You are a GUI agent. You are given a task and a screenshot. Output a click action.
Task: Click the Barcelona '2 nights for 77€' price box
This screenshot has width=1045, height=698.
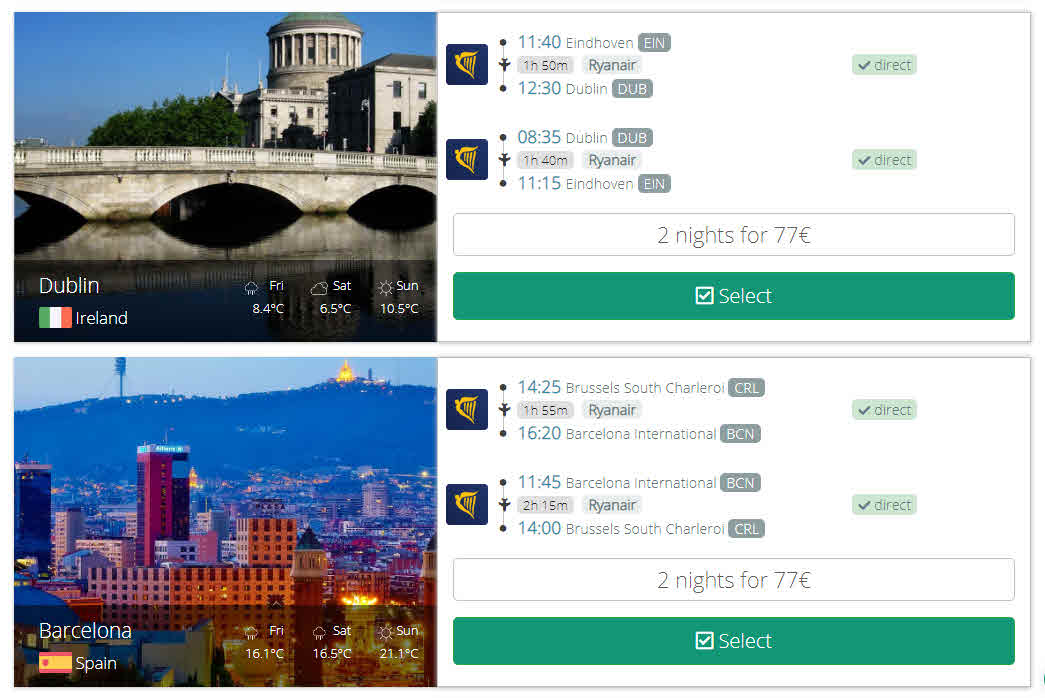point(734,580)
